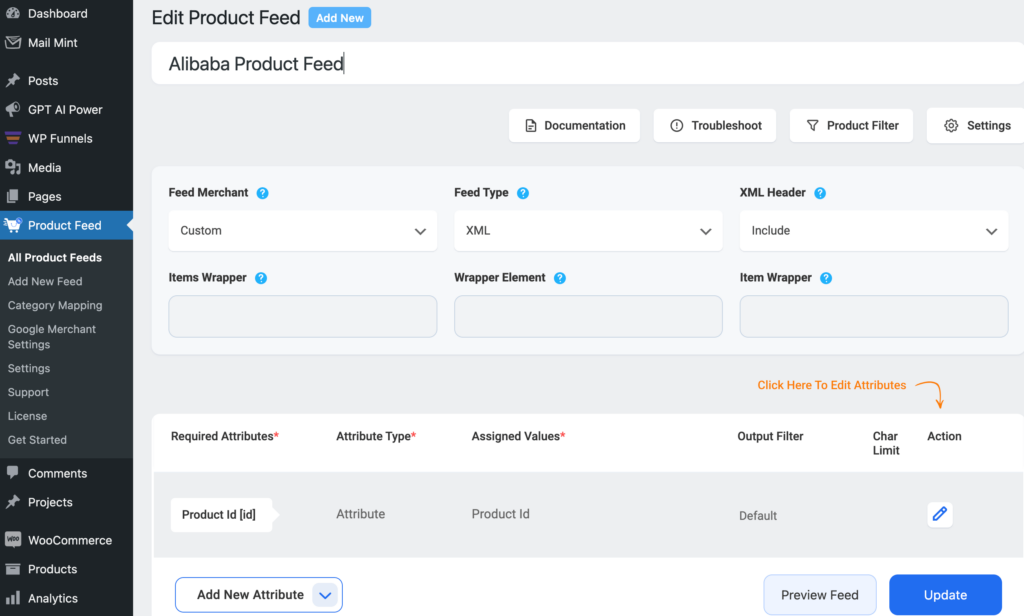Open Product Feed Settings submenu item
The image size is (1024, 616).
29,368
